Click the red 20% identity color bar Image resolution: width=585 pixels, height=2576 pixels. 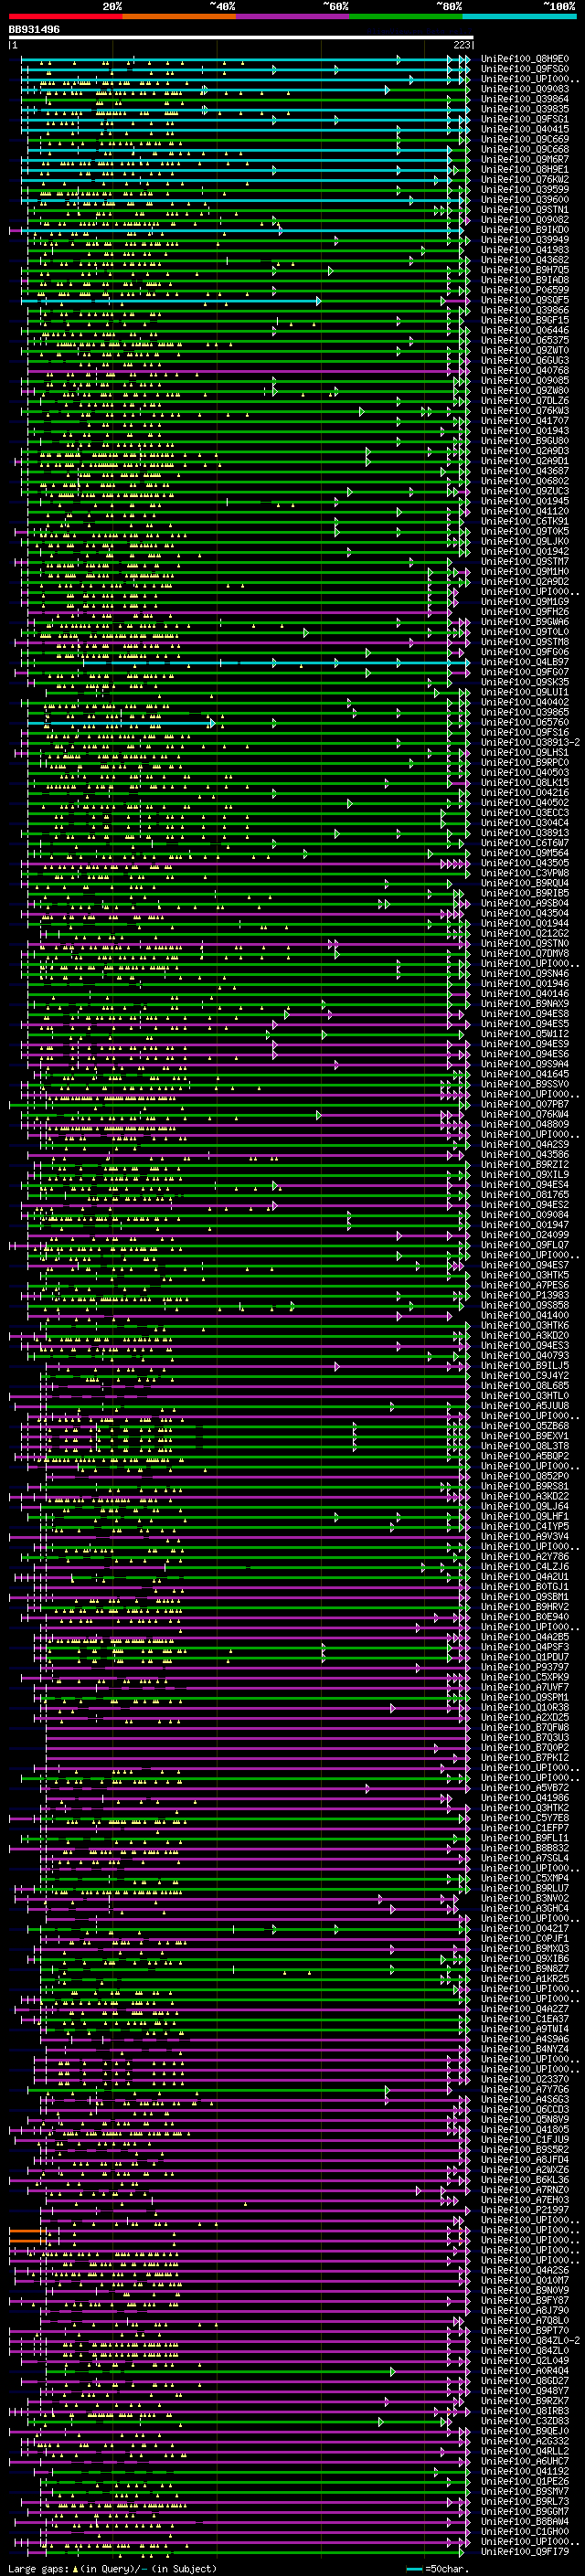65,16
